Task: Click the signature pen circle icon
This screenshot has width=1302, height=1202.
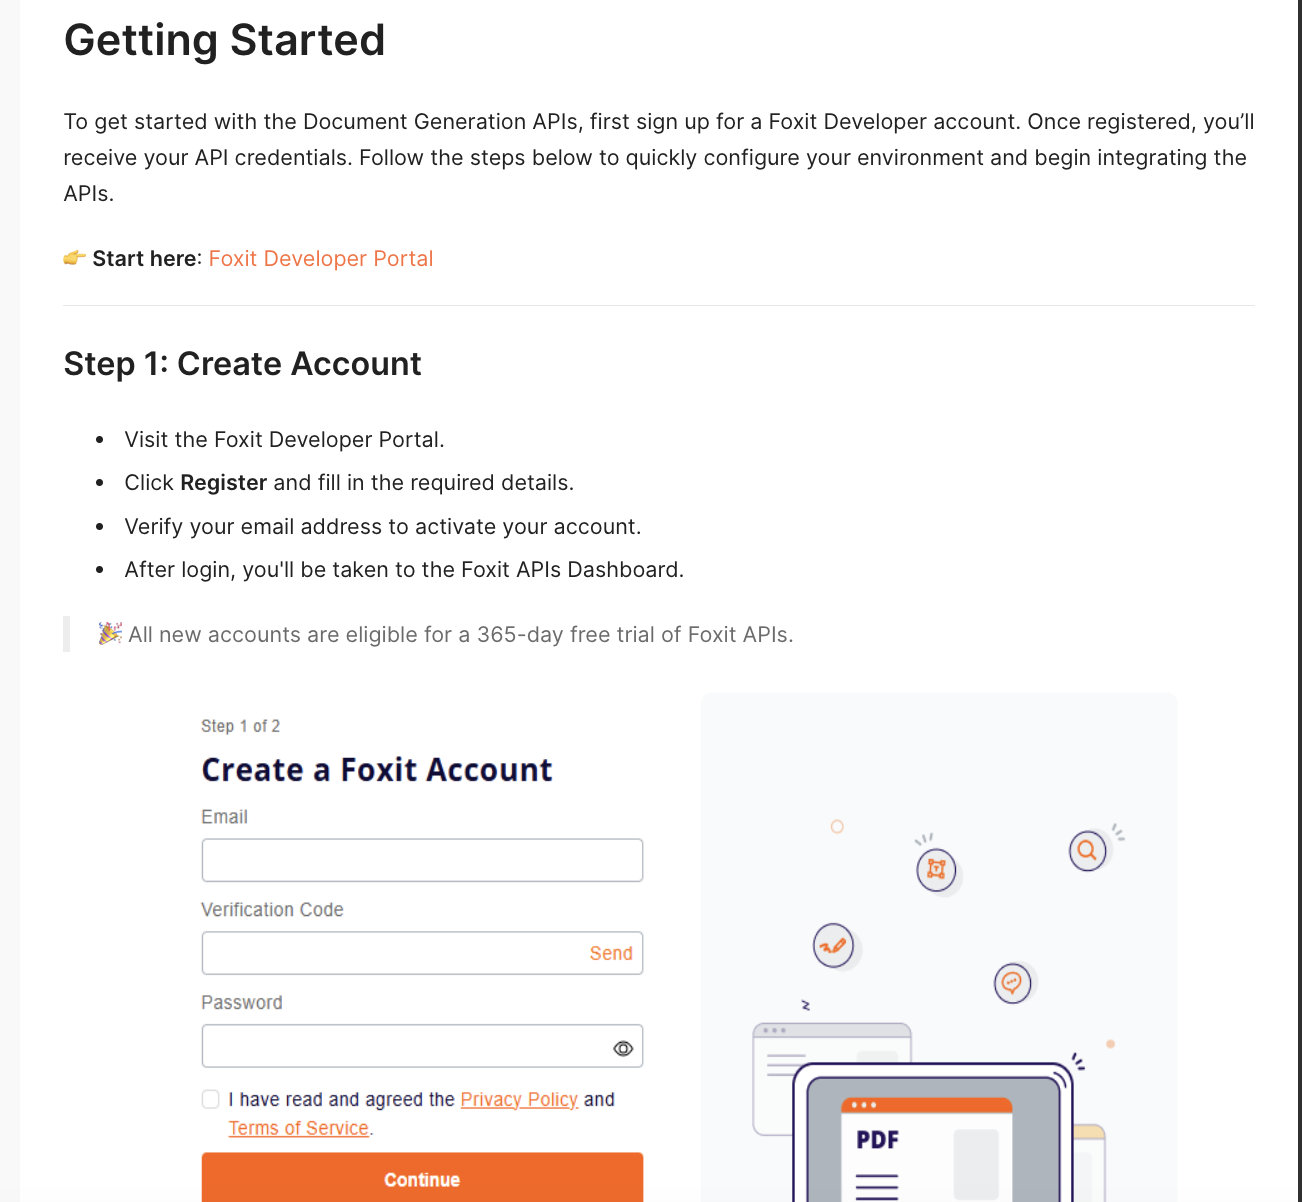Action: pos(833,945)
